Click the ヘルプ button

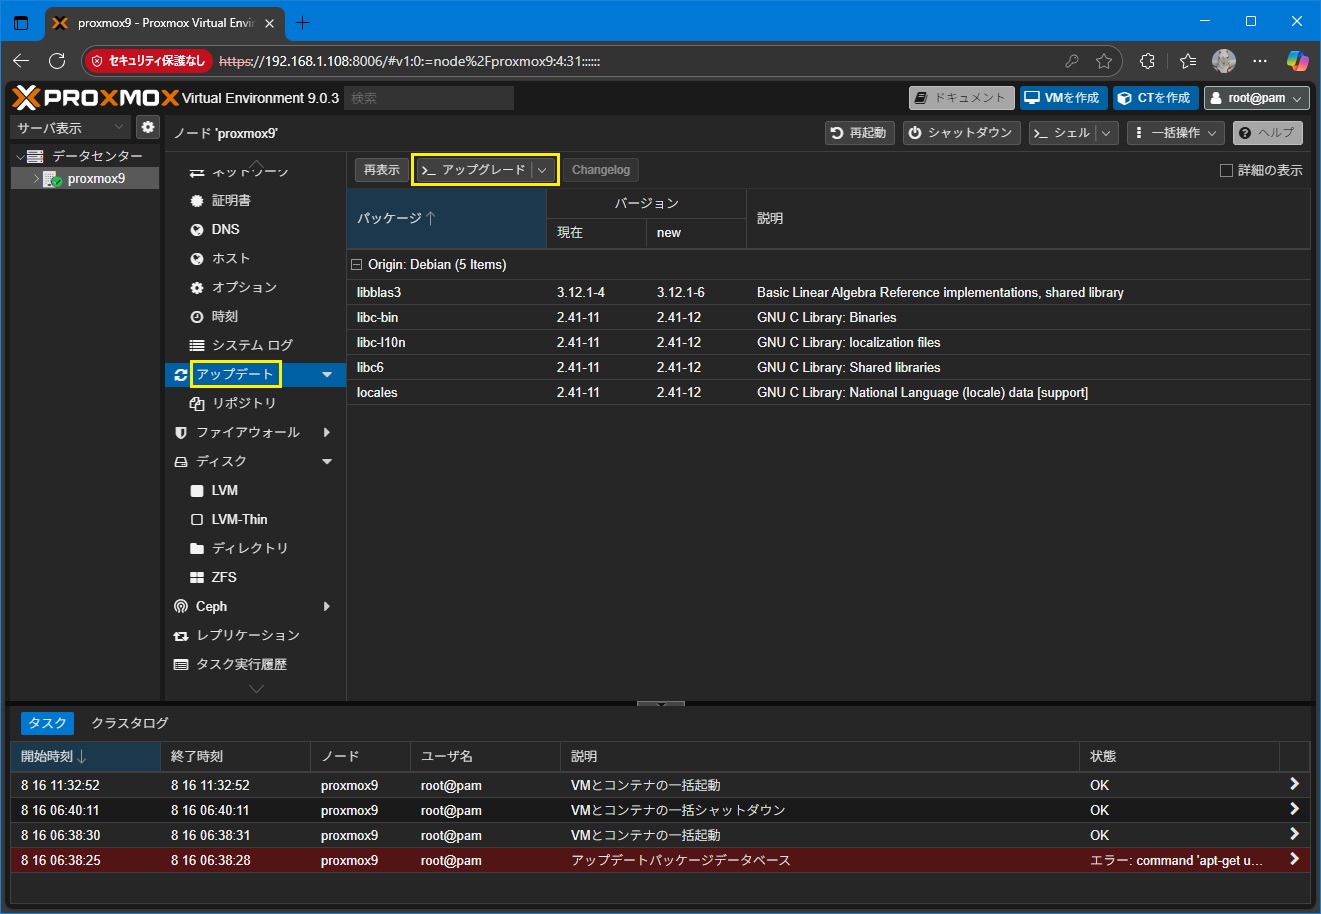(x=1268, y=132)
